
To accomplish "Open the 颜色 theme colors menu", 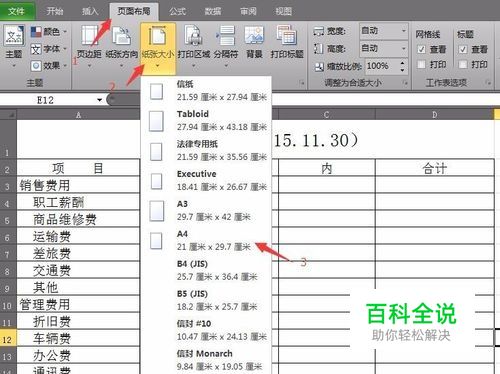I will tap(49, 32).
